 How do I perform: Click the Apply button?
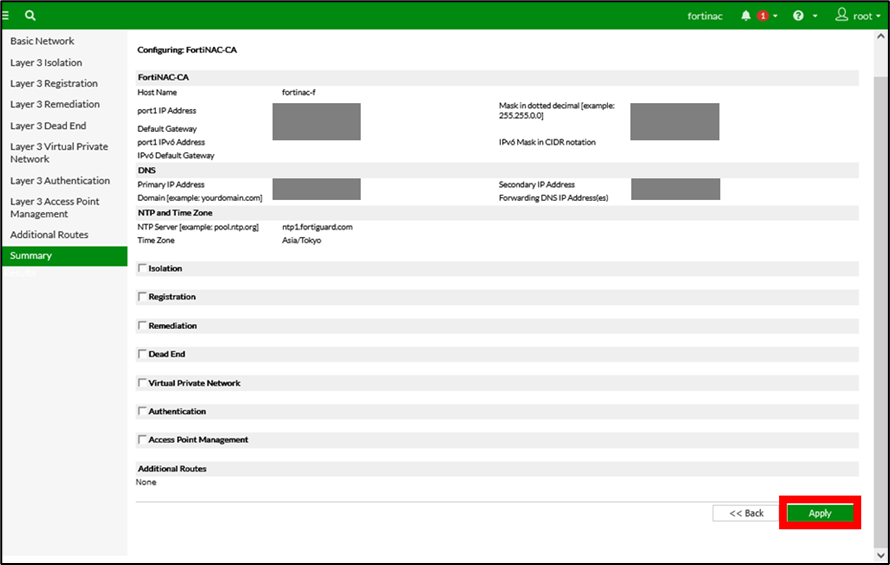click(820, 513)
